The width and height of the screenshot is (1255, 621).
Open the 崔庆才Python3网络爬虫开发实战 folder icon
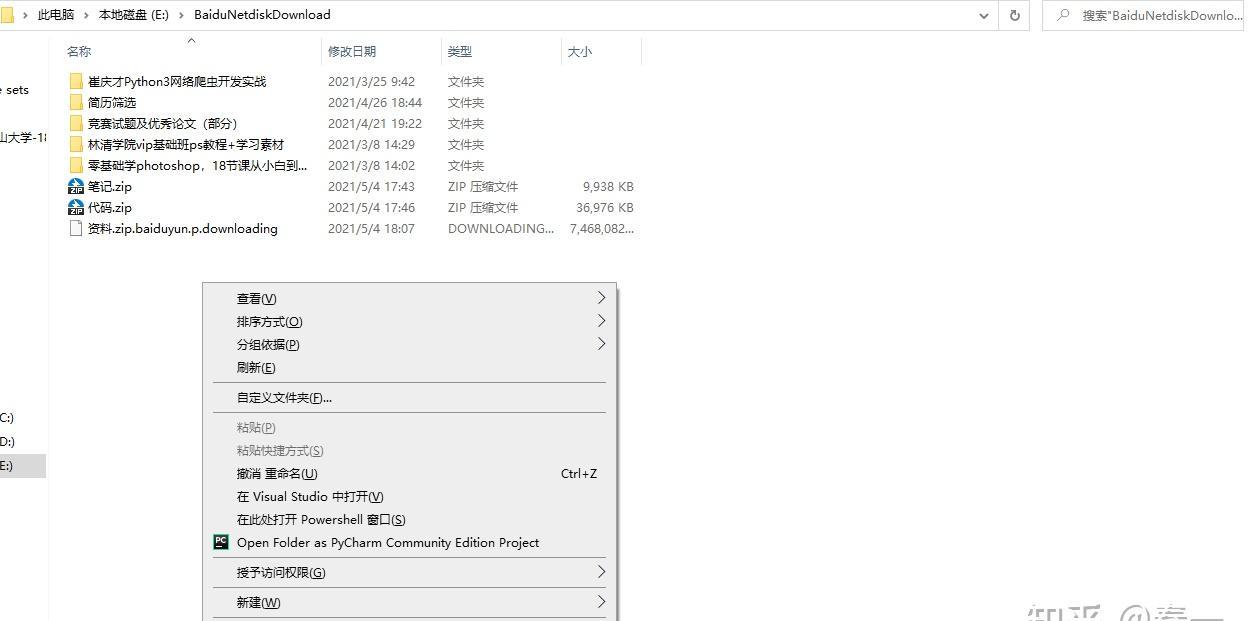[x=78, y=81]
